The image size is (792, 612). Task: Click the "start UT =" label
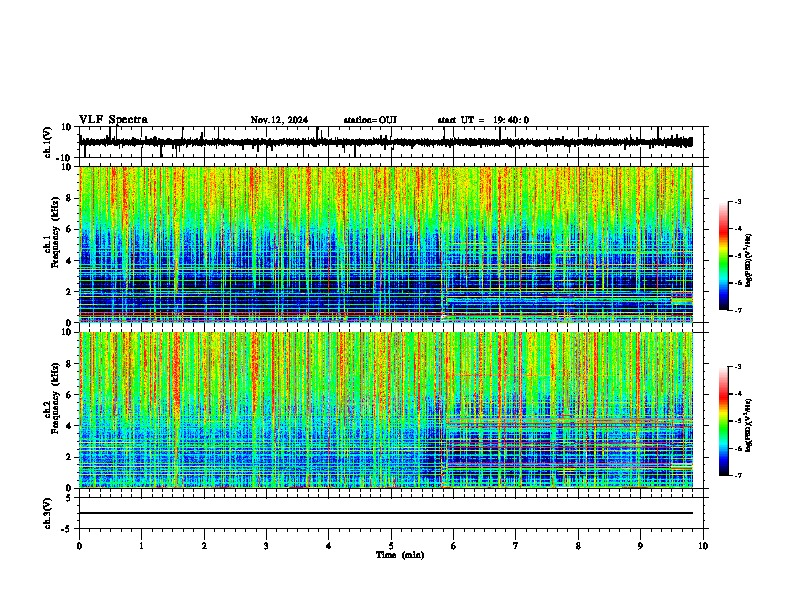tap(461, 120)
